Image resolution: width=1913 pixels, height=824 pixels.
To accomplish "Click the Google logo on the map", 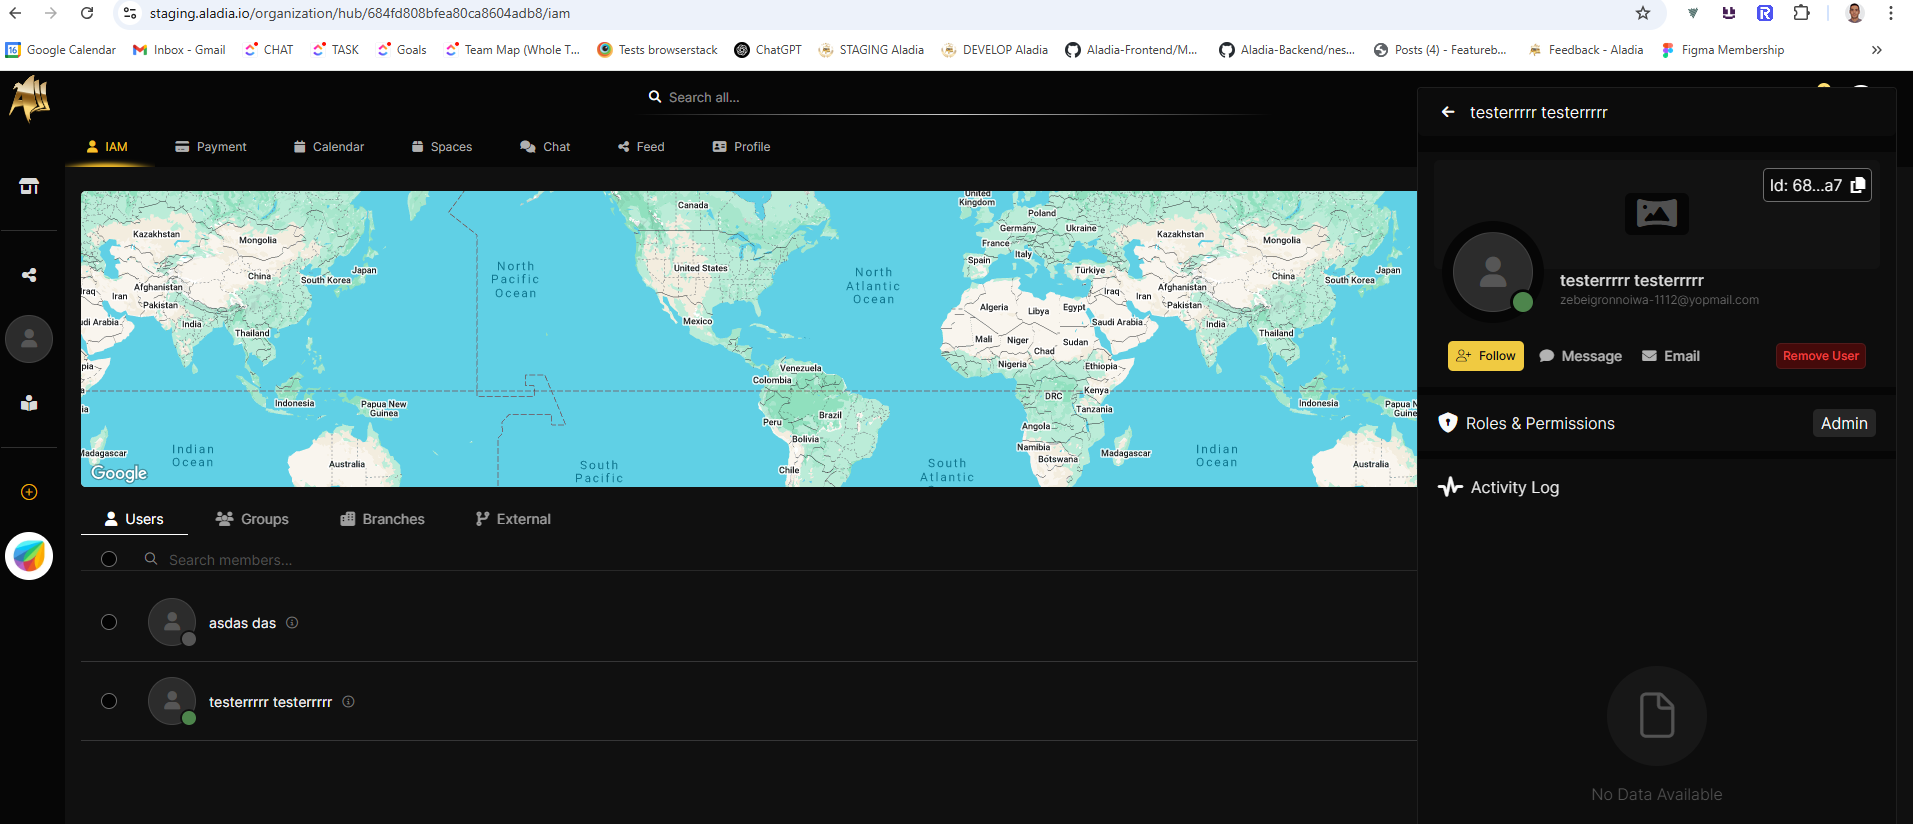I will pyautogui.click(x=119, y=473).
